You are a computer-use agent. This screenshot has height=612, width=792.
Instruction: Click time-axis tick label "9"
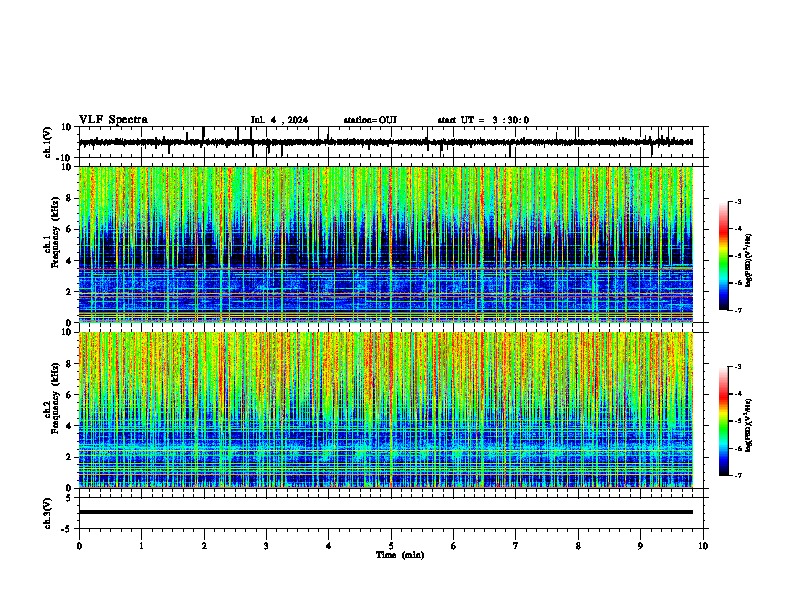pos(640,546)
